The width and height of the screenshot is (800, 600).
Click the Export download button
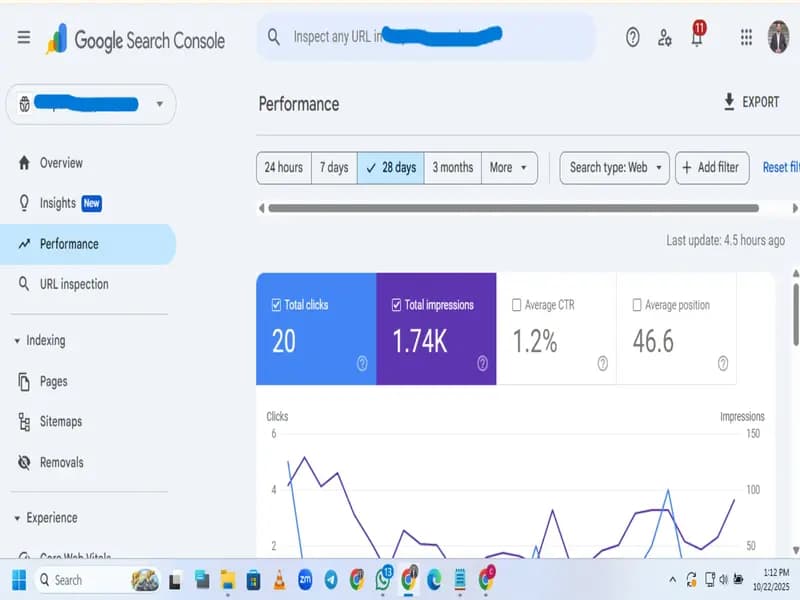click(x=751, y=102)
